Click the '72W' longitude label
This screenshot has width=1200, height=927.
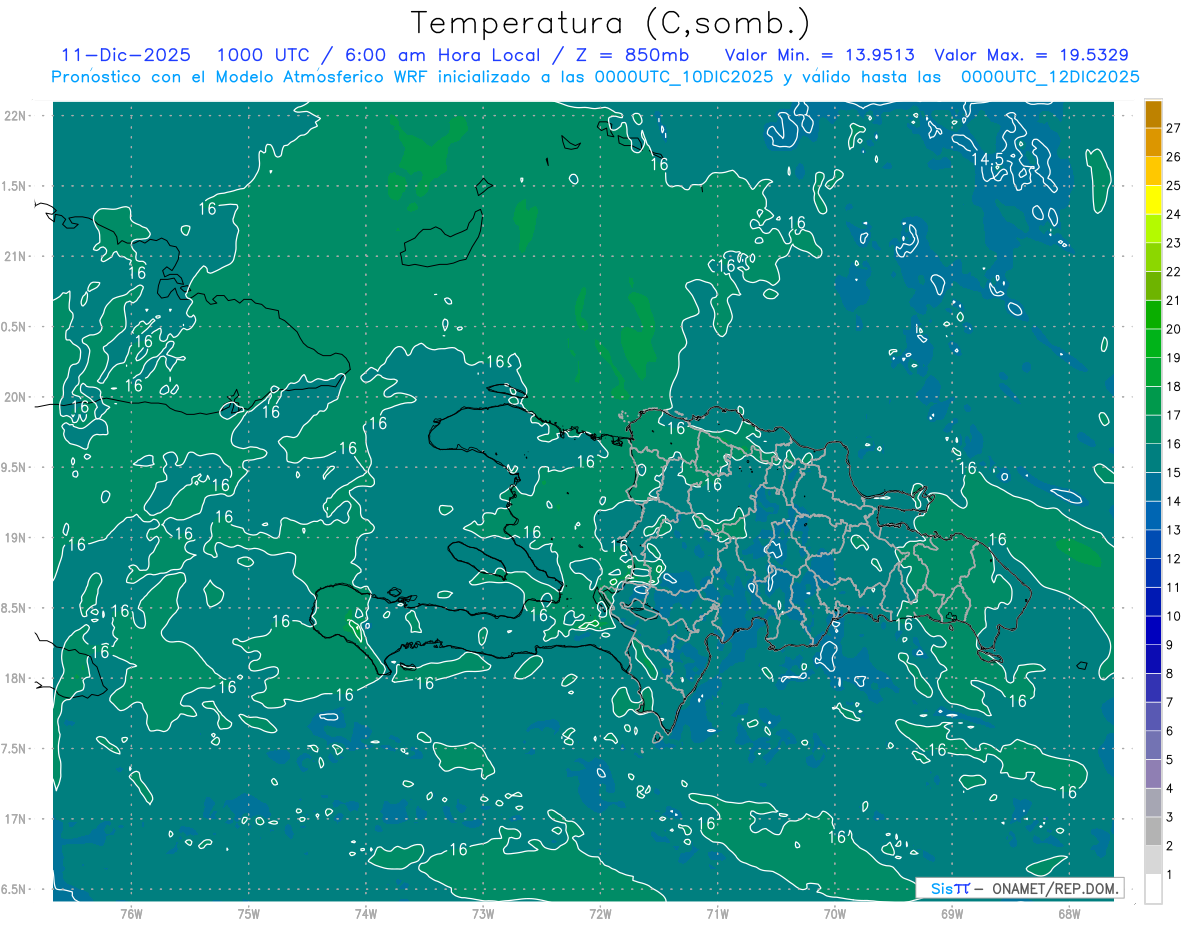coord(600,913)
